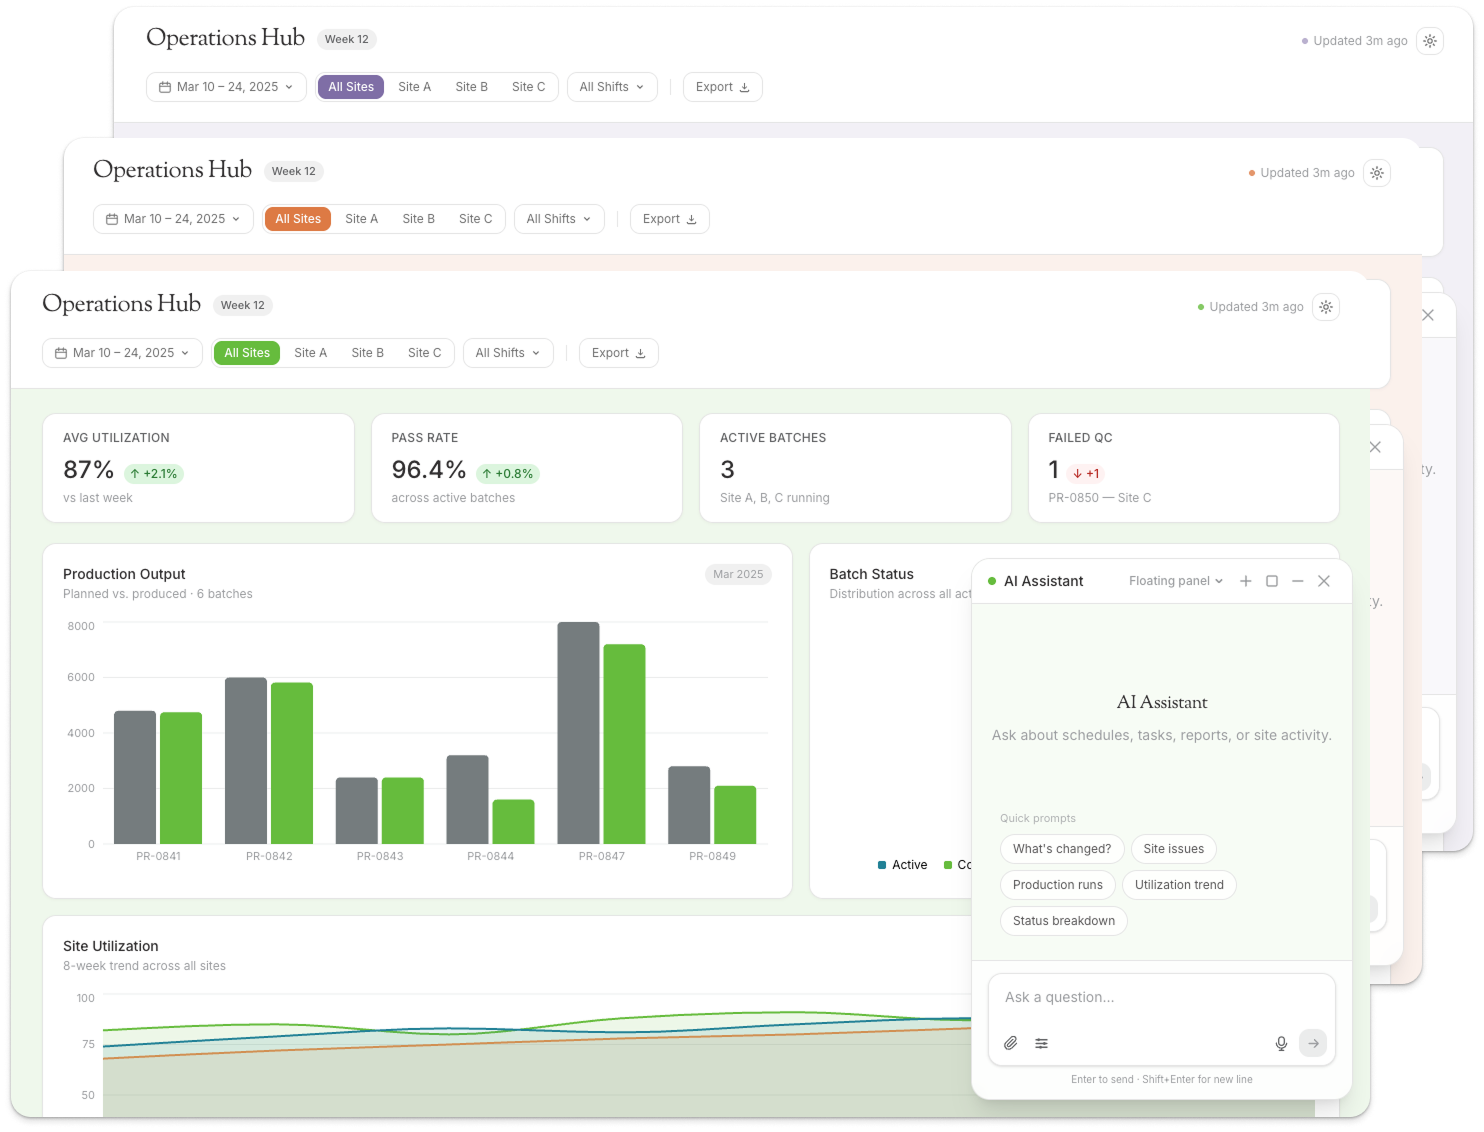Expand All Shifts dropdown in orange window

559,219
